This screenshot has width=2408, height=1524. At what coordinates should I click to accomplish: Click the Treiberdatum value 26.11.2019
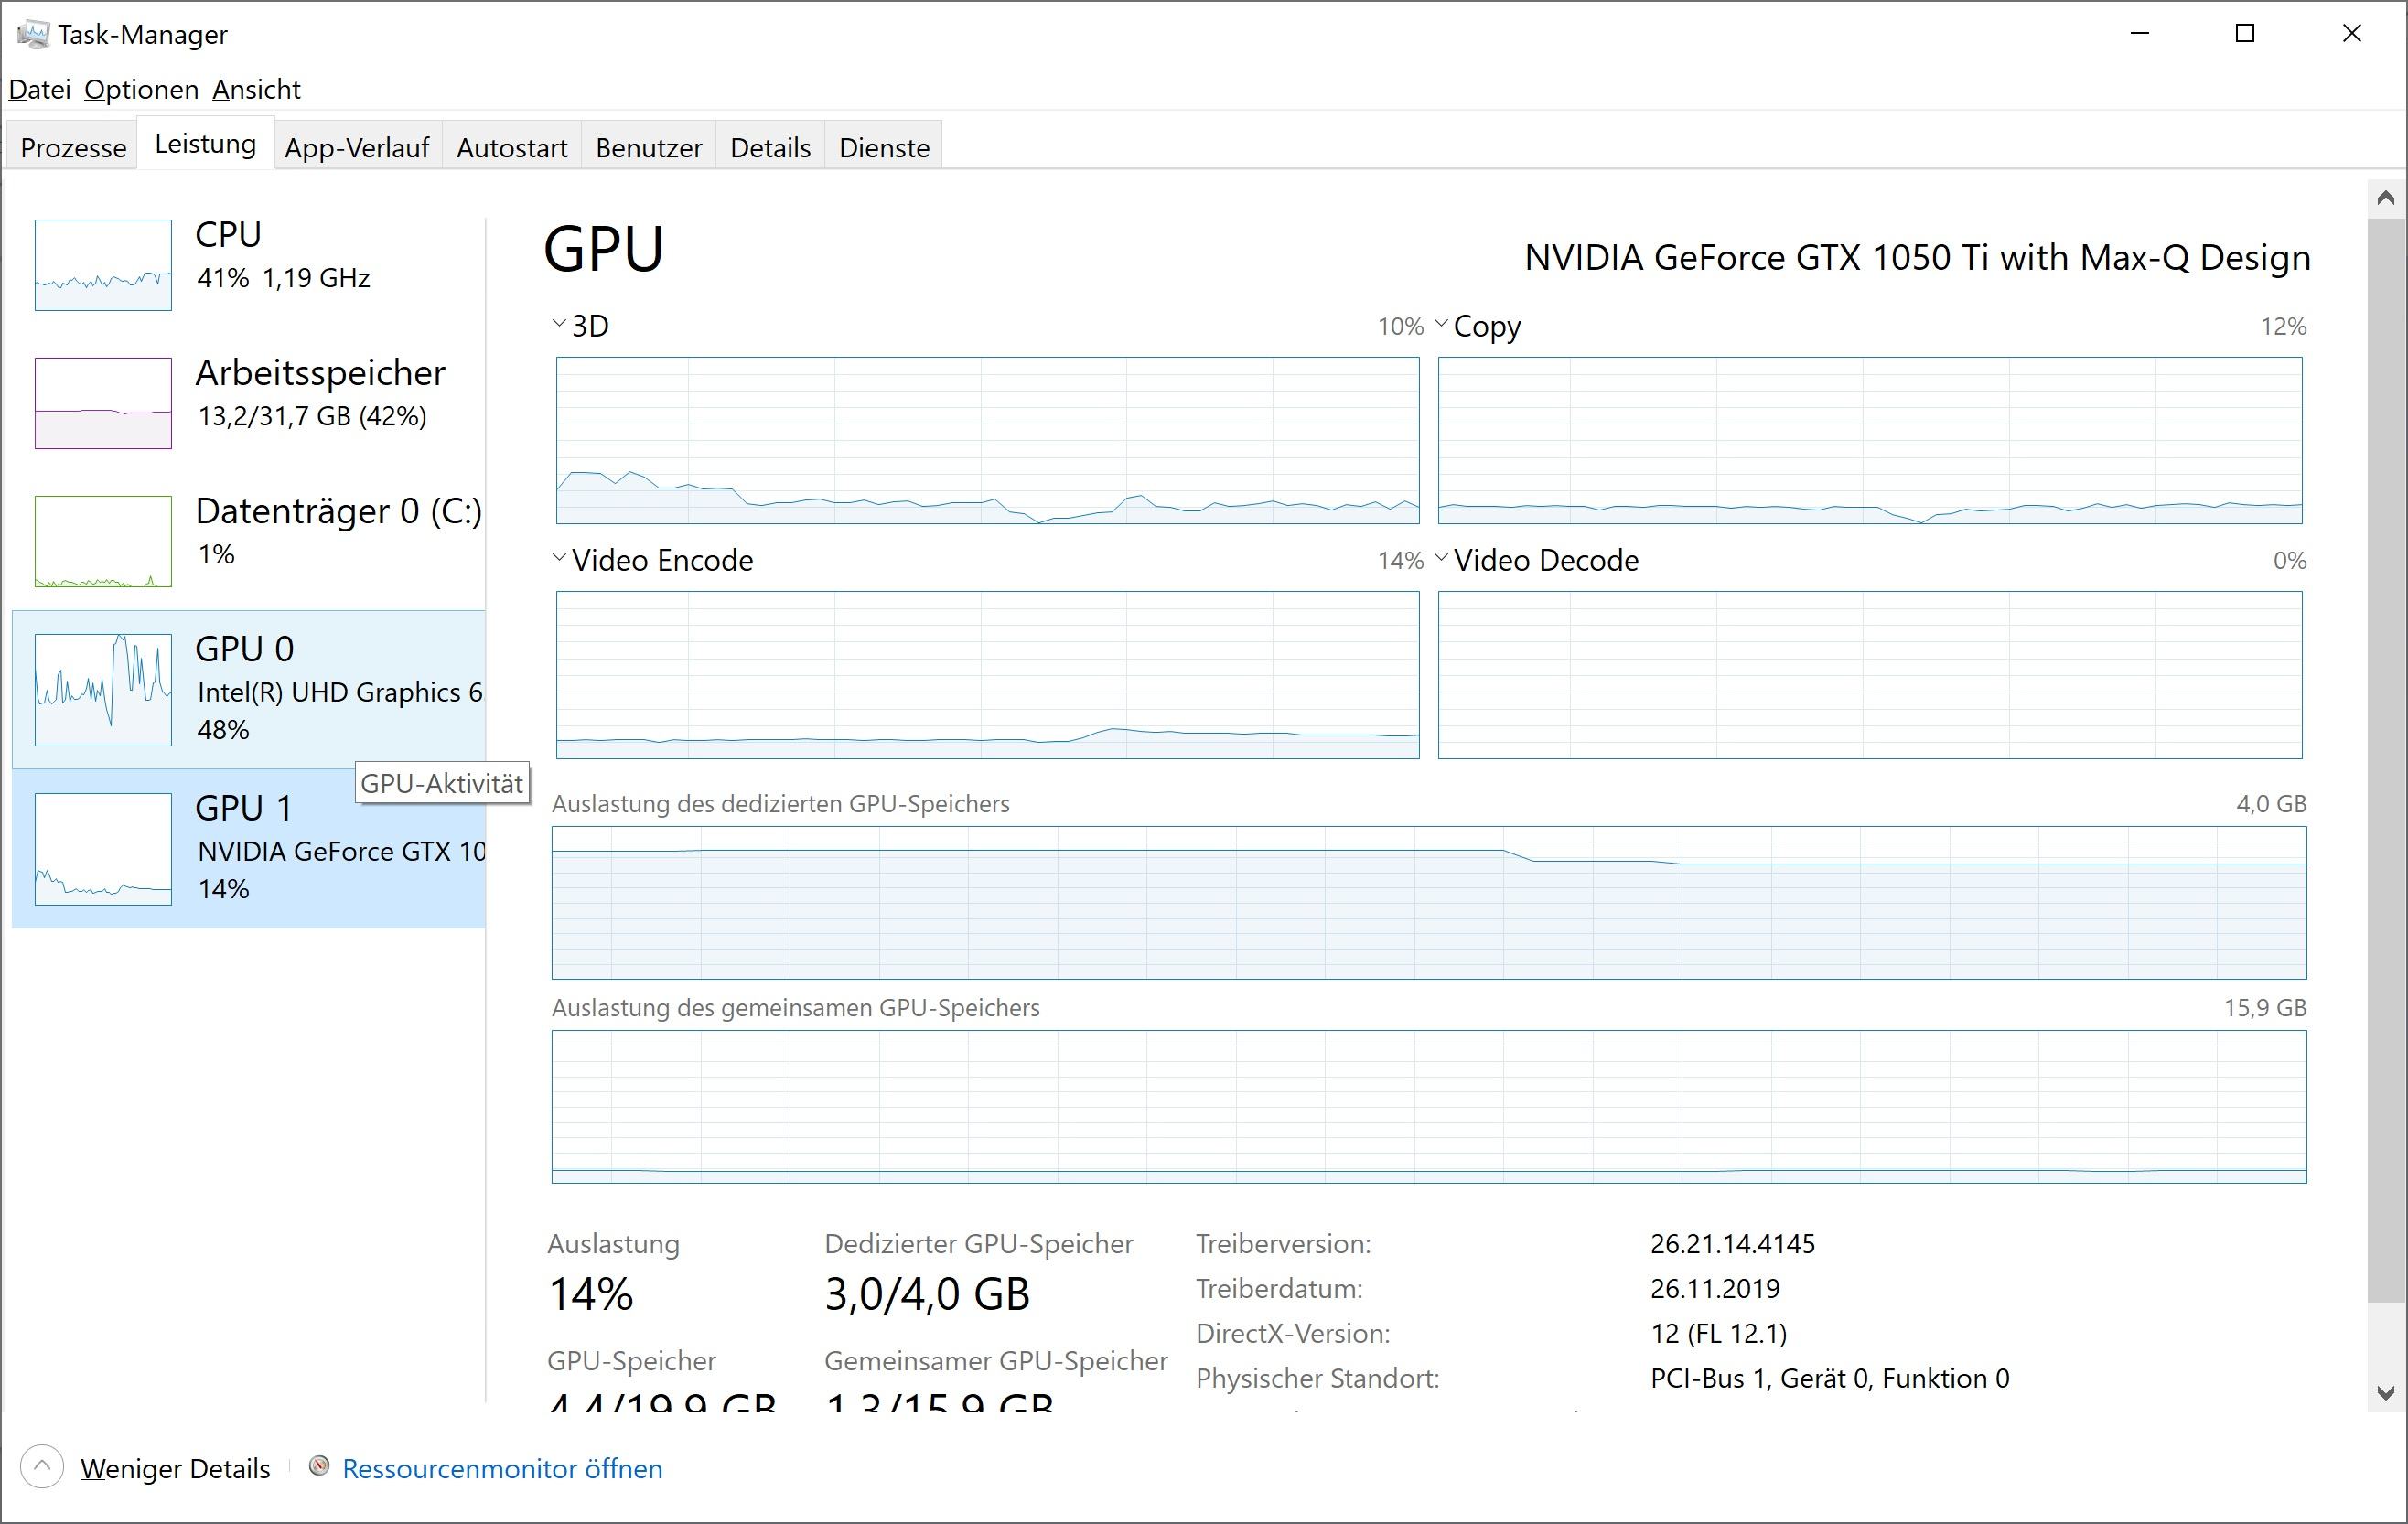1715,1288
